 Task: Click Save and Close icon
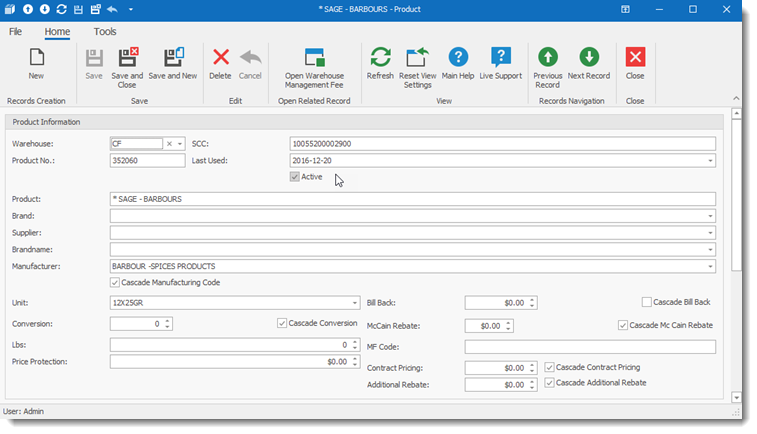(x=127, y=59)
